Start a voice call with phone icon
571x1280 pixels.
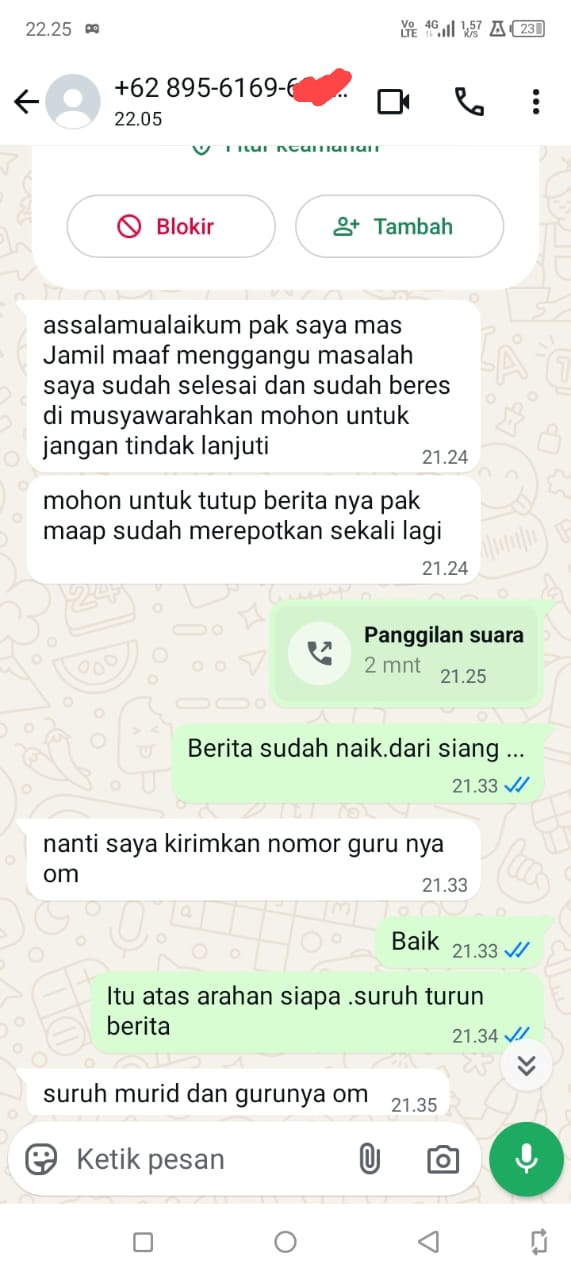(469, 102)
